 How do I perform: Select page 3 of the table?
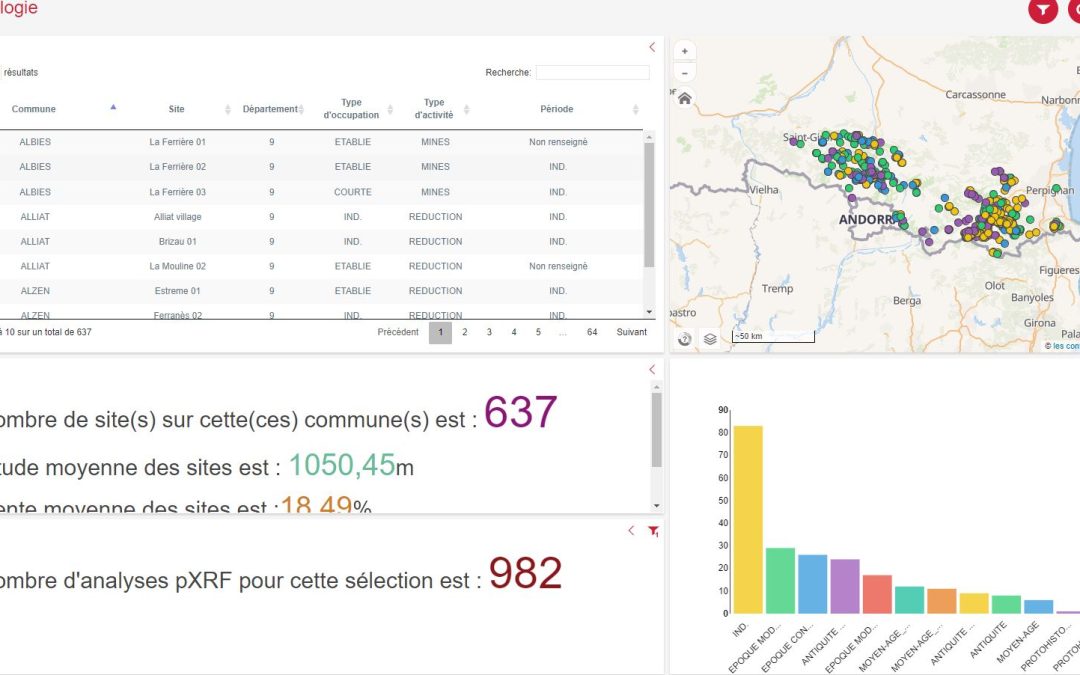[487, 331]
